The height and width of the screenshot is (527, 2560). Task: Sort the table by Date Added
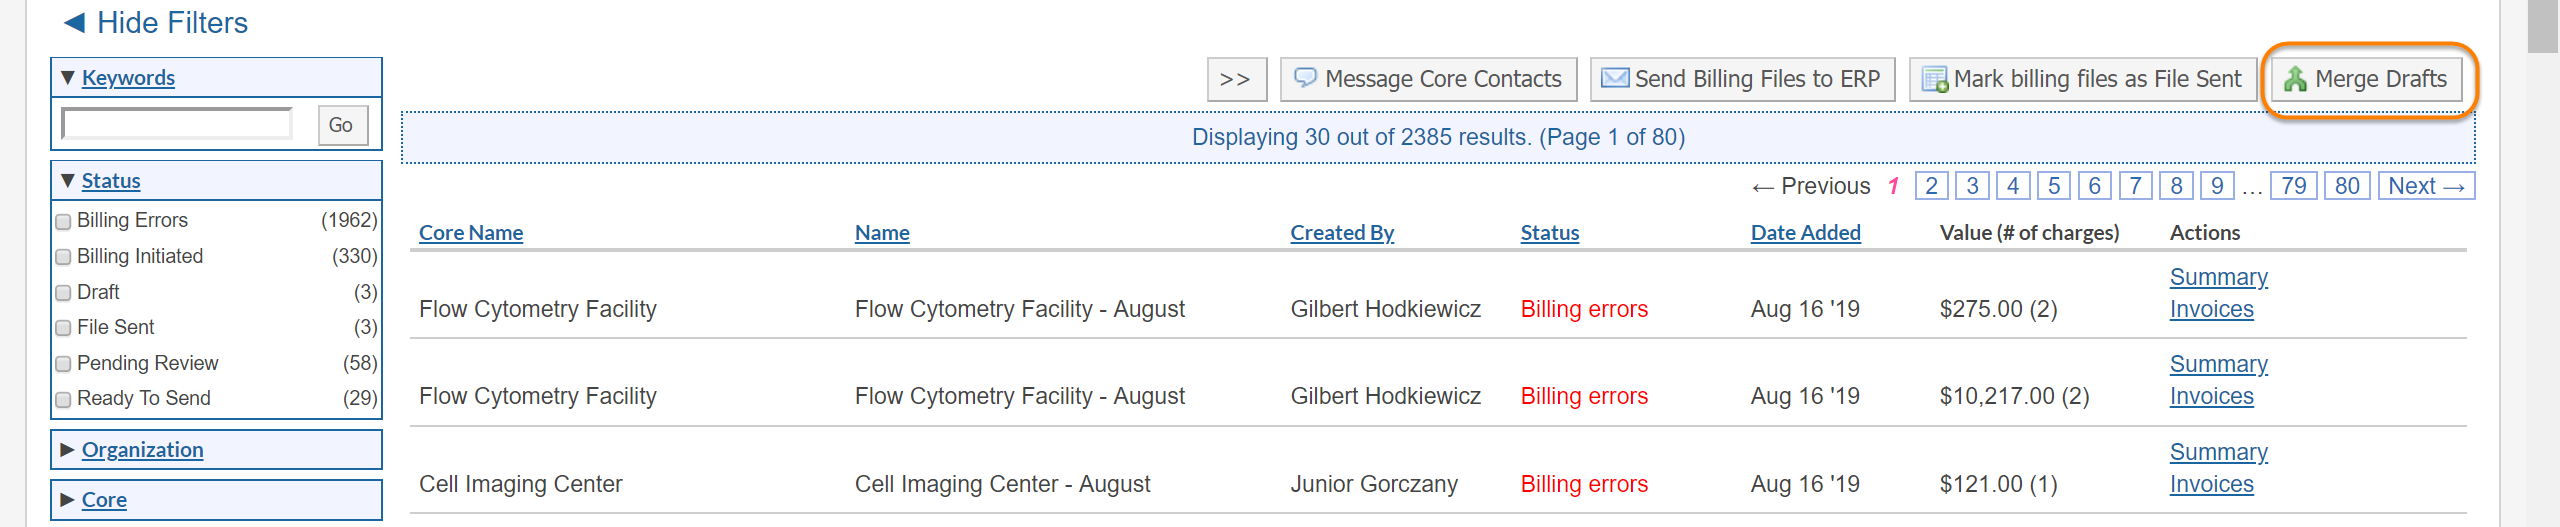[1805, 233]
